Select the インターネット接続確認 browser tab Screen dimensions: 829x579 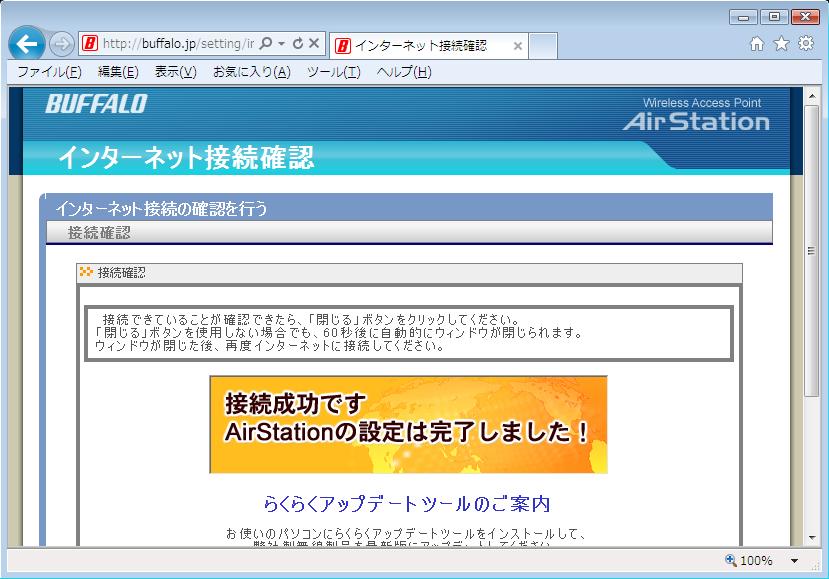(428, 46)
